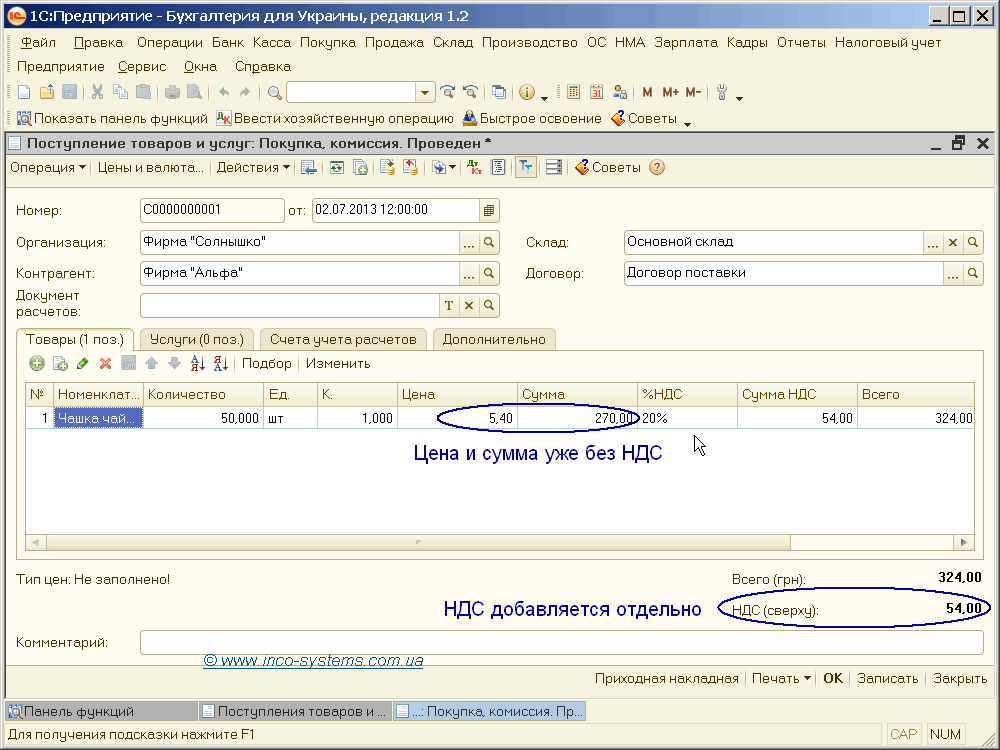Open the Файл menu

tap(38, 43)
